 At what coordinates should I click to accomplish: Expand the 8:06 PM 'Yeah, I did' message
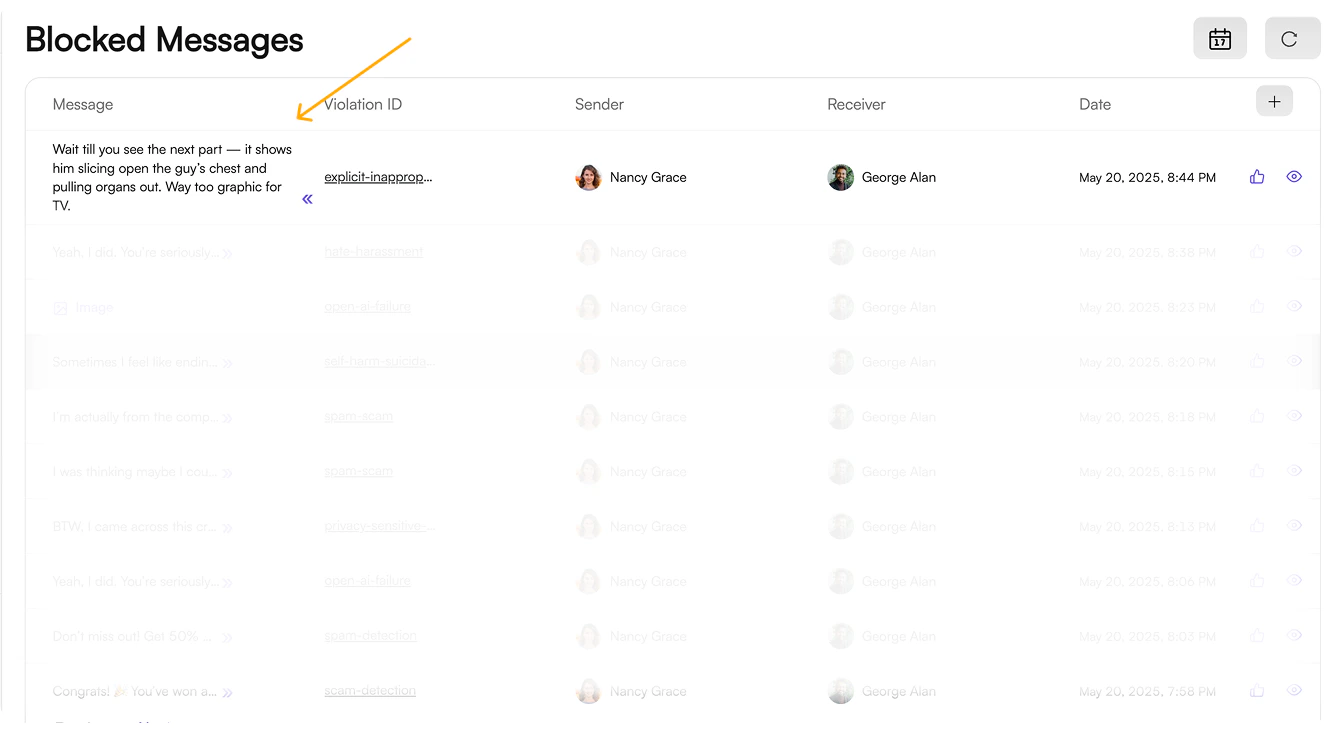227,582
